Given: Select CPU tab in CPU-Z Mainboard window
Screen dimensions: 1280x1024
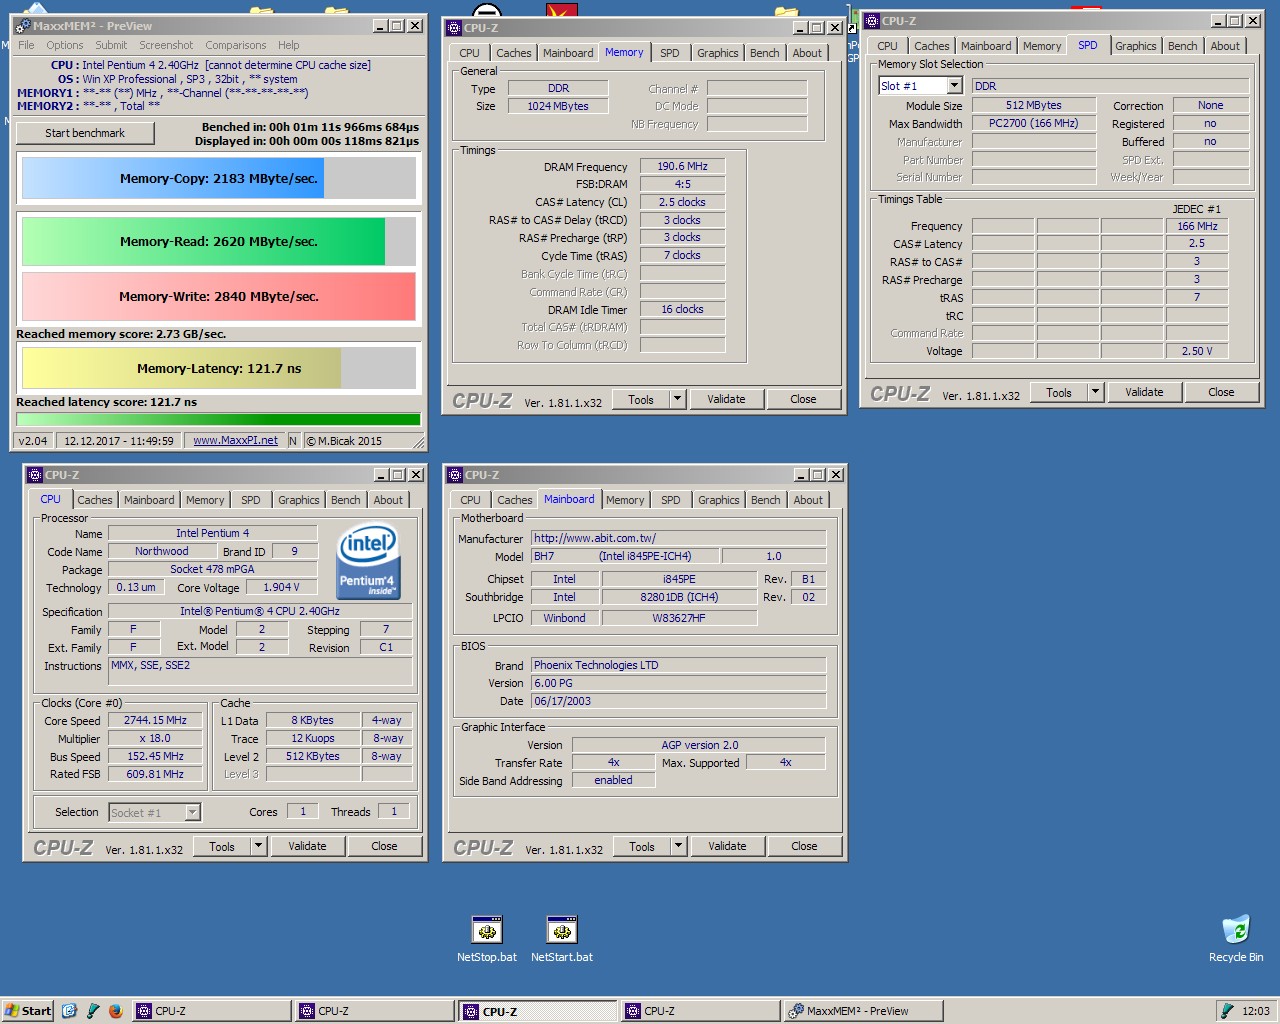Looking at the screenshot, I should click(x=471, y=500).
